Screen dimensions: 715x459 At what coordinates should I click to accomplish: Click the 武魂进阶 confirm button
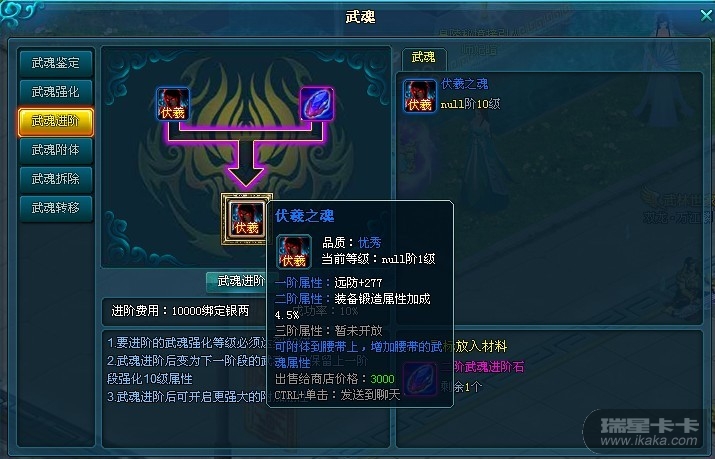point(237,282)
